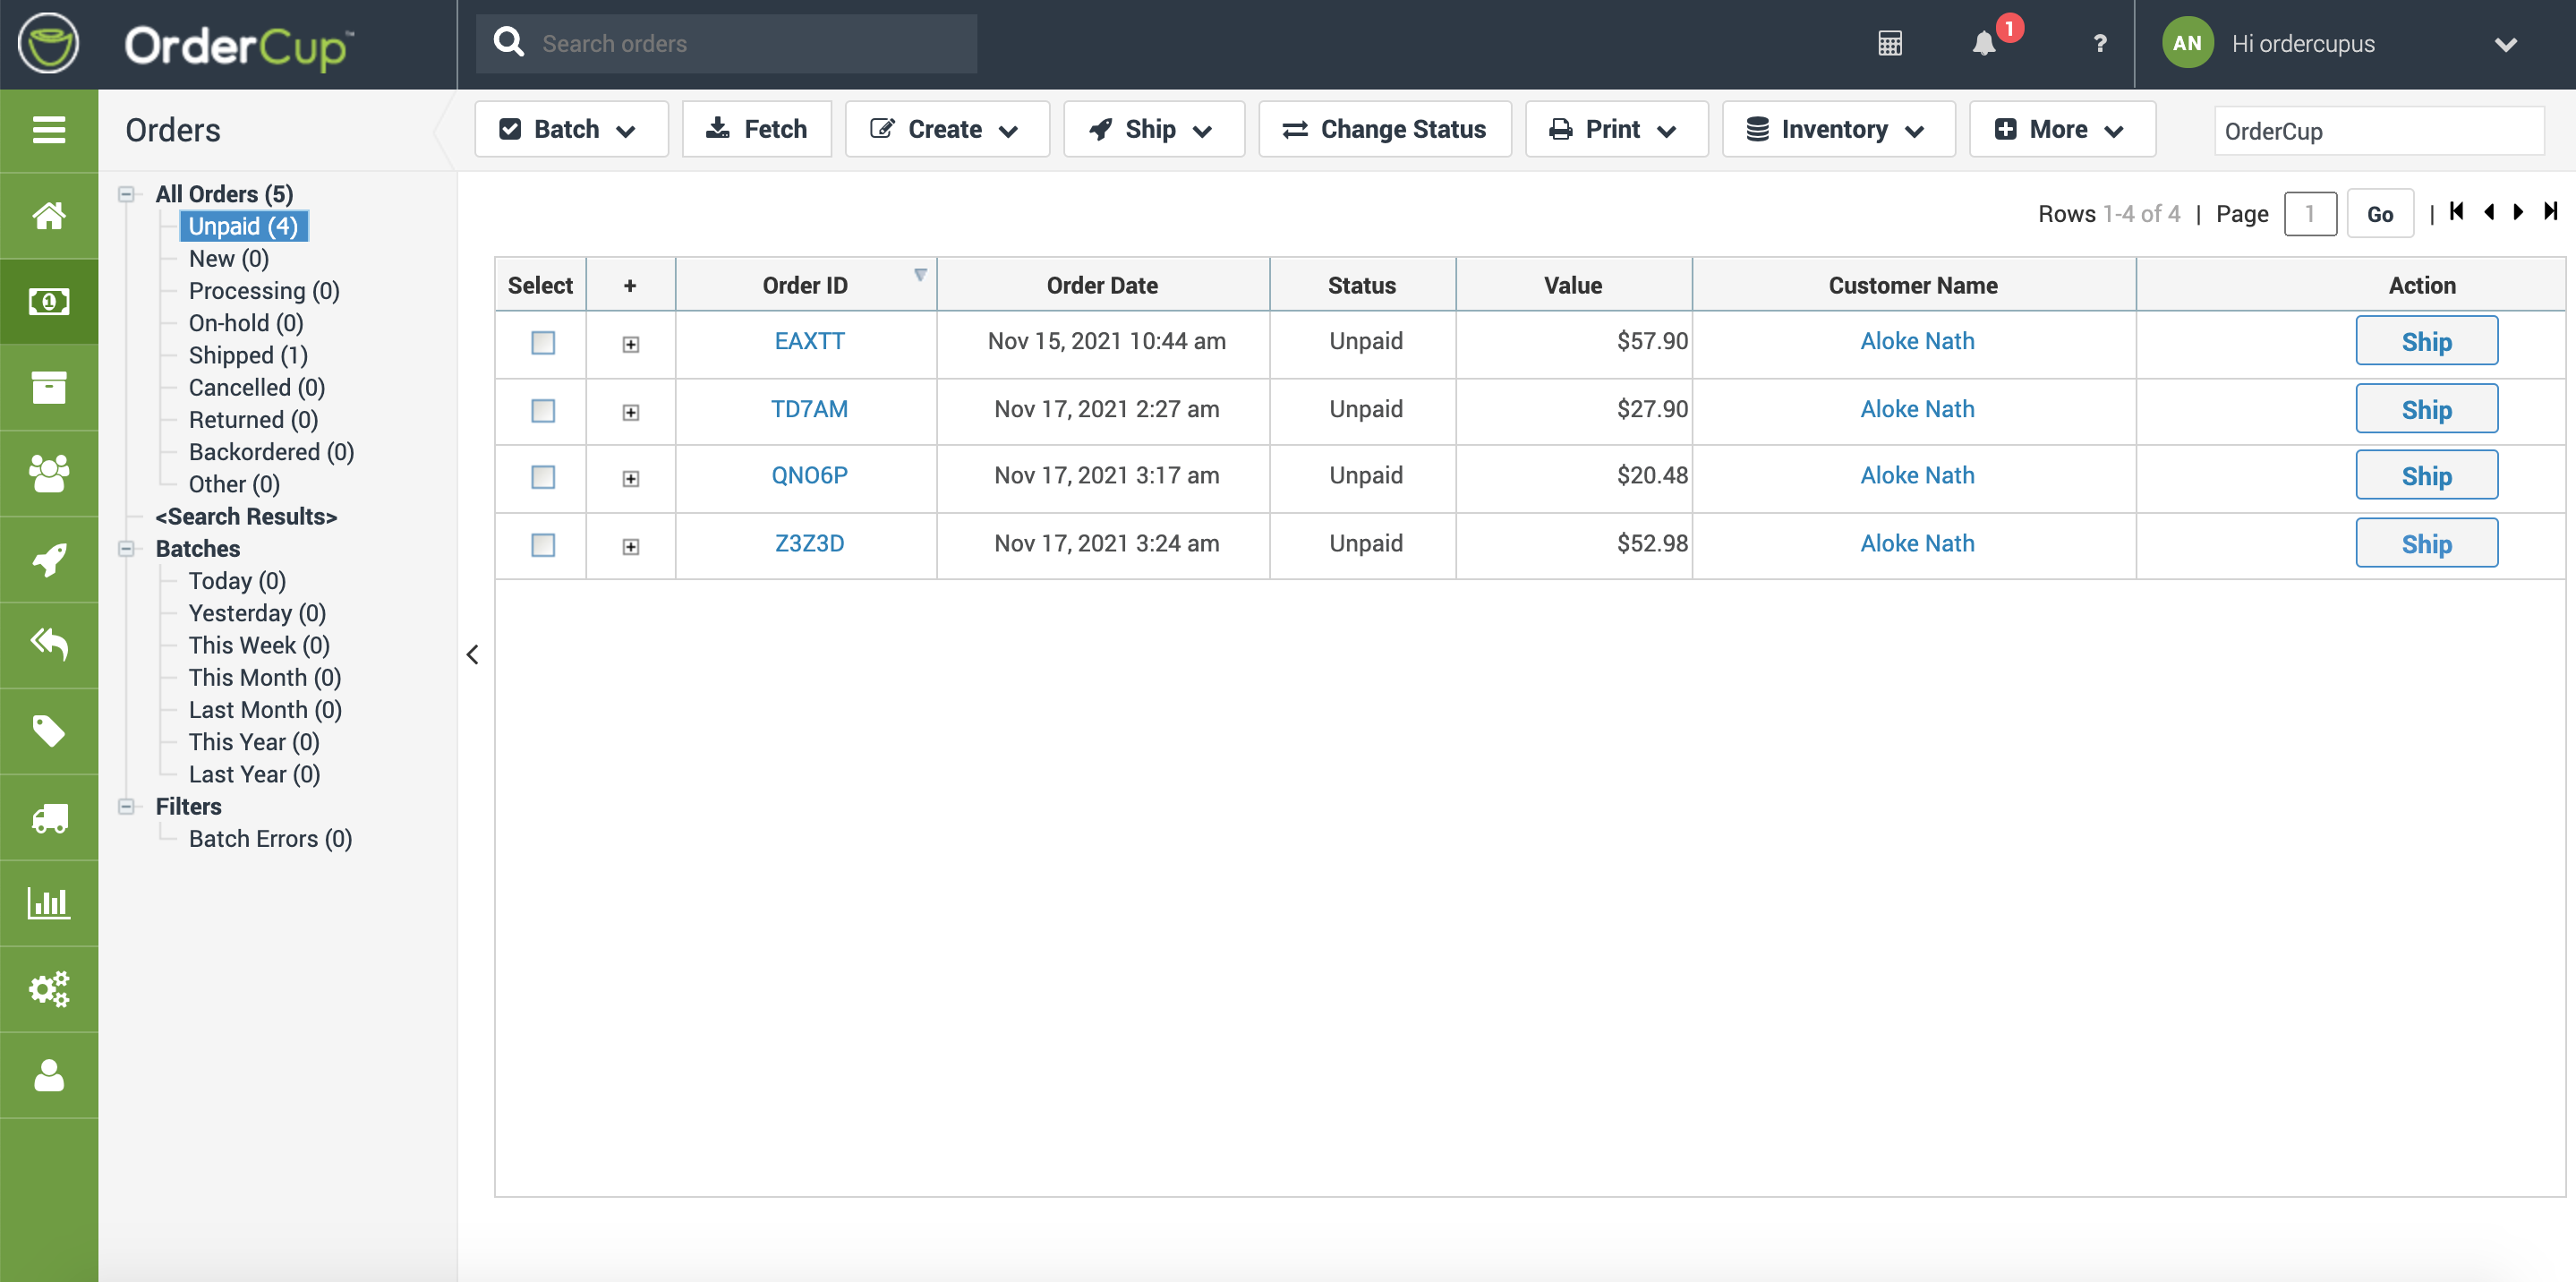Expand details of order TD7AM row

point(631,412)
